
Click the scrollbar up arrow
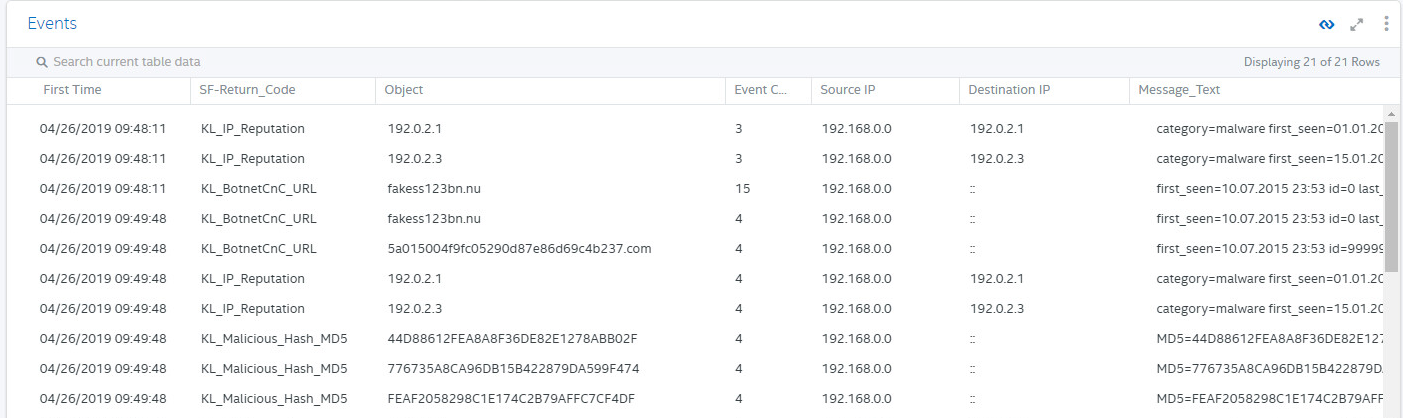1391,113
